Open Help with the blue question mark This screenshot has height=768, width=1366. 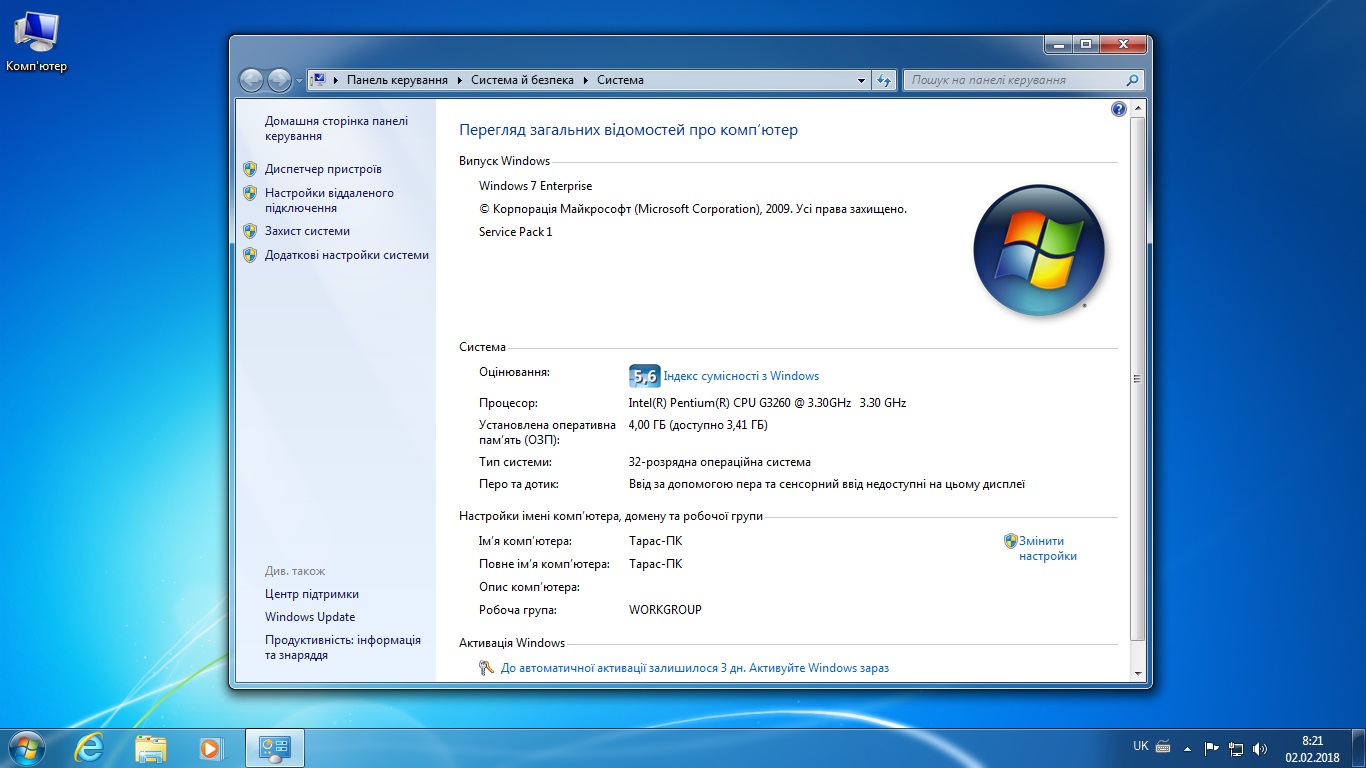(1119, 109)
